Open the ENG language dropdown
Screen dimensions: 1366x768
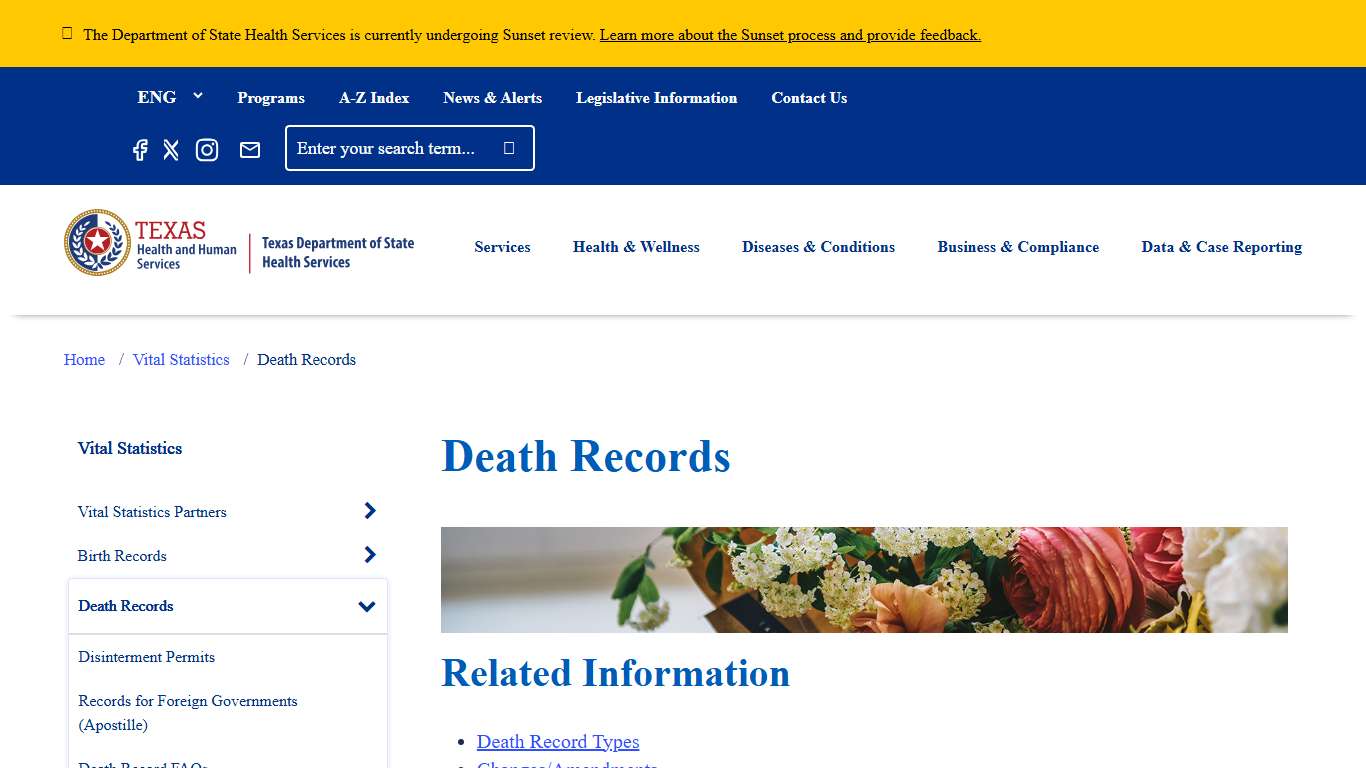(x=170, y=97)
